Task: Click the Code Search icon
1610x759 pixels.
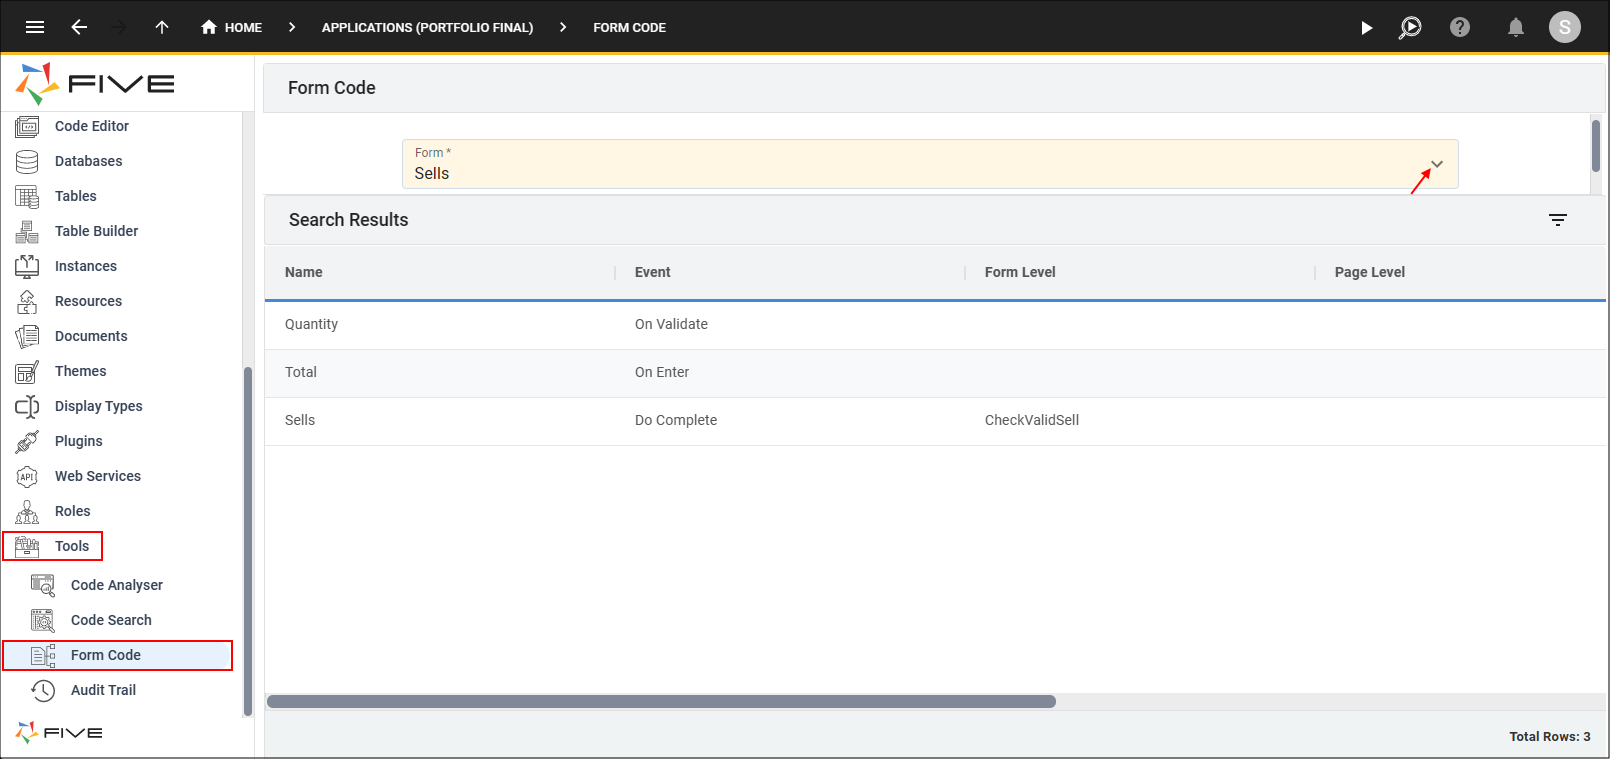Action: [x=43, y=620]
